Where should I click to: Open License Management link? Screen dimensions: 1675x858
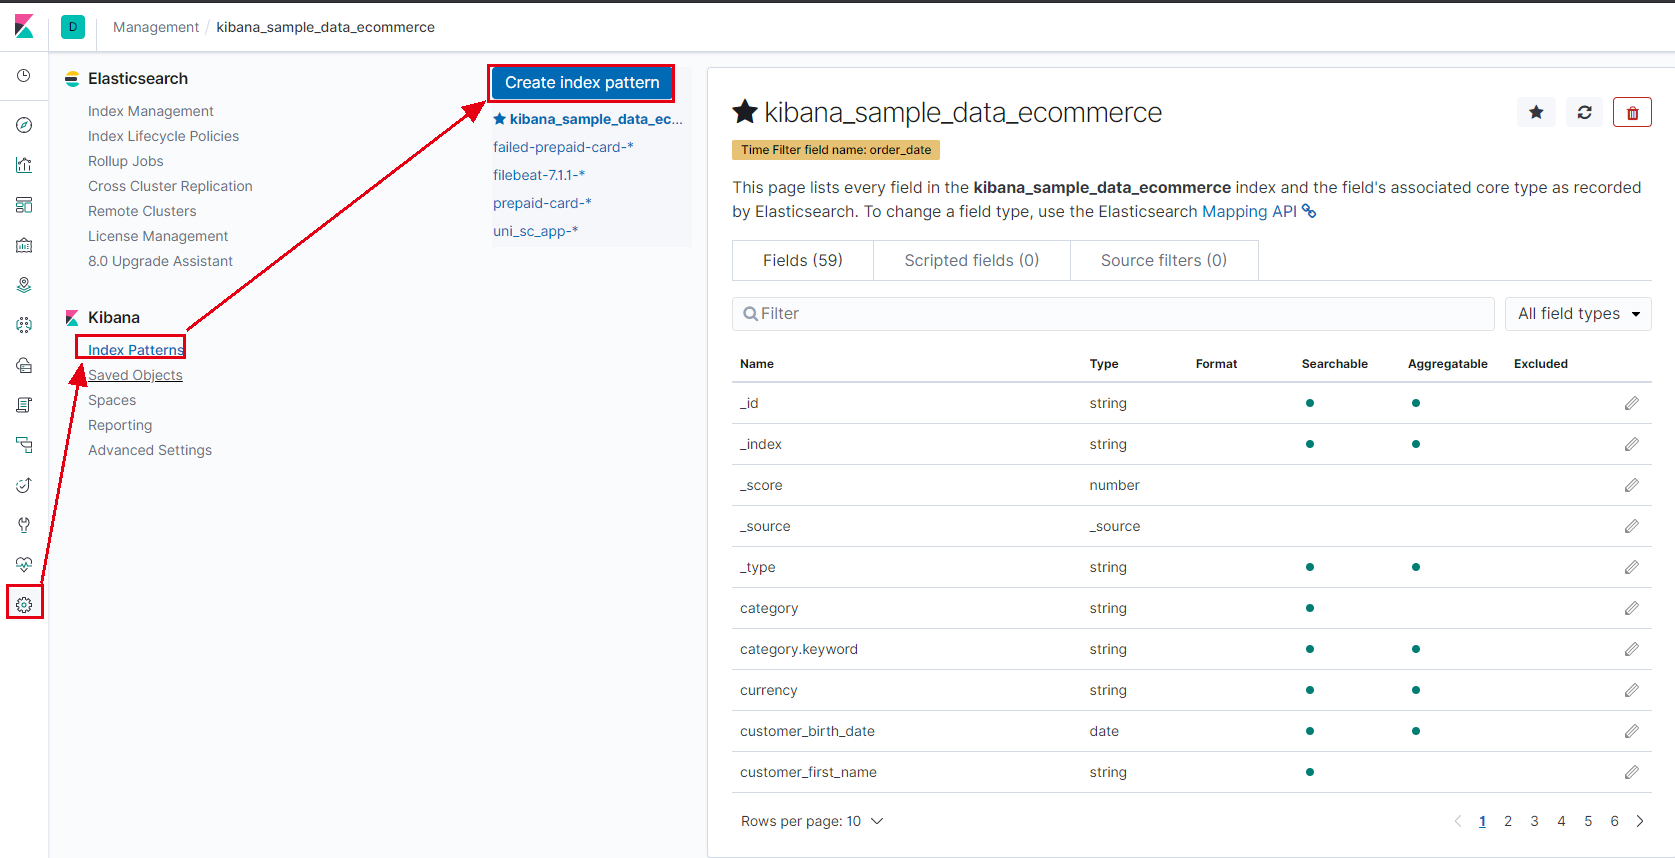158,236
